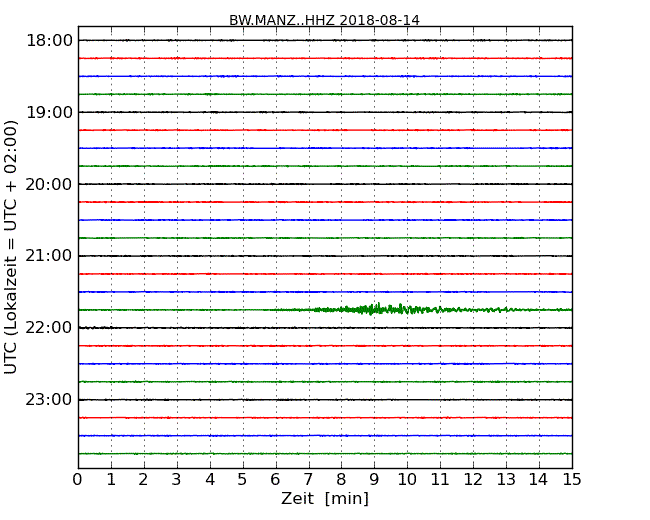Click the 13 minute tick label

pyautogui.click(x=506, y=480)
